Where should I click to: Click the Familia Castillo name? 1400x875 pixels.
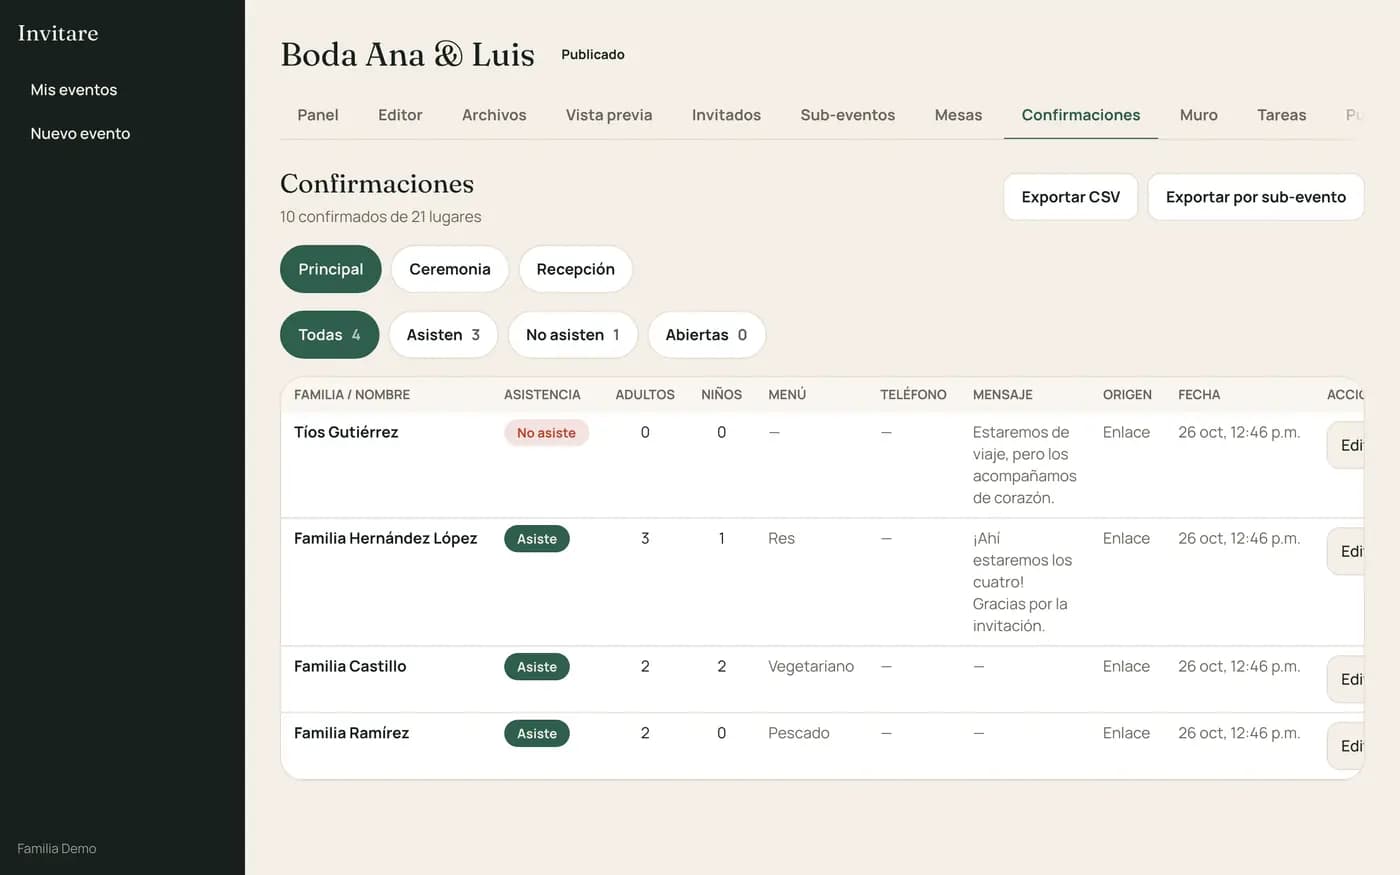coord(350,666)
